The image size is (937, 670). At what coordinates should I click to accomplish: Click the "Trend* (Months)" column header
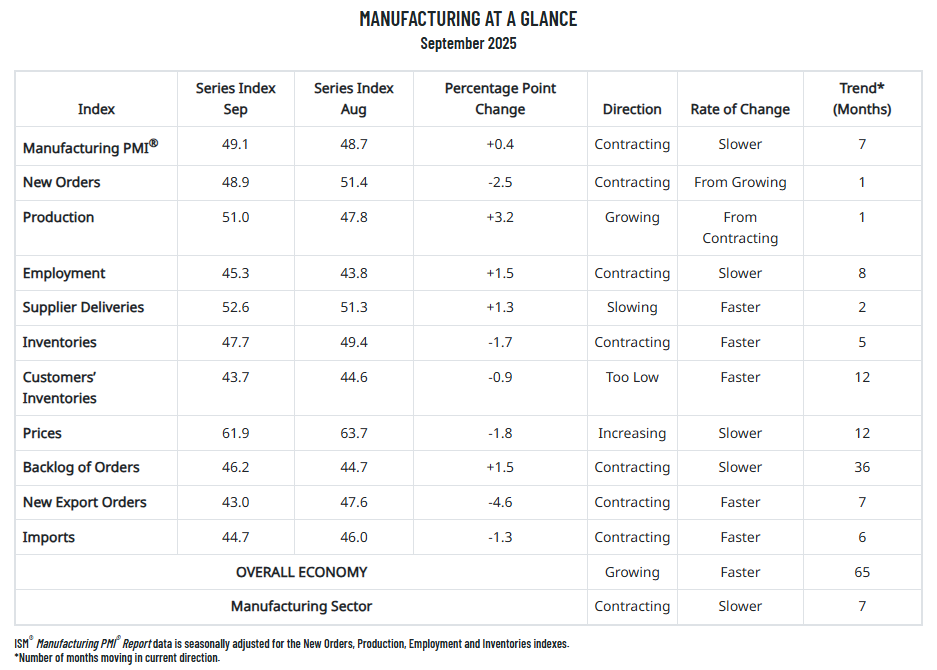(x=862, y=98)
